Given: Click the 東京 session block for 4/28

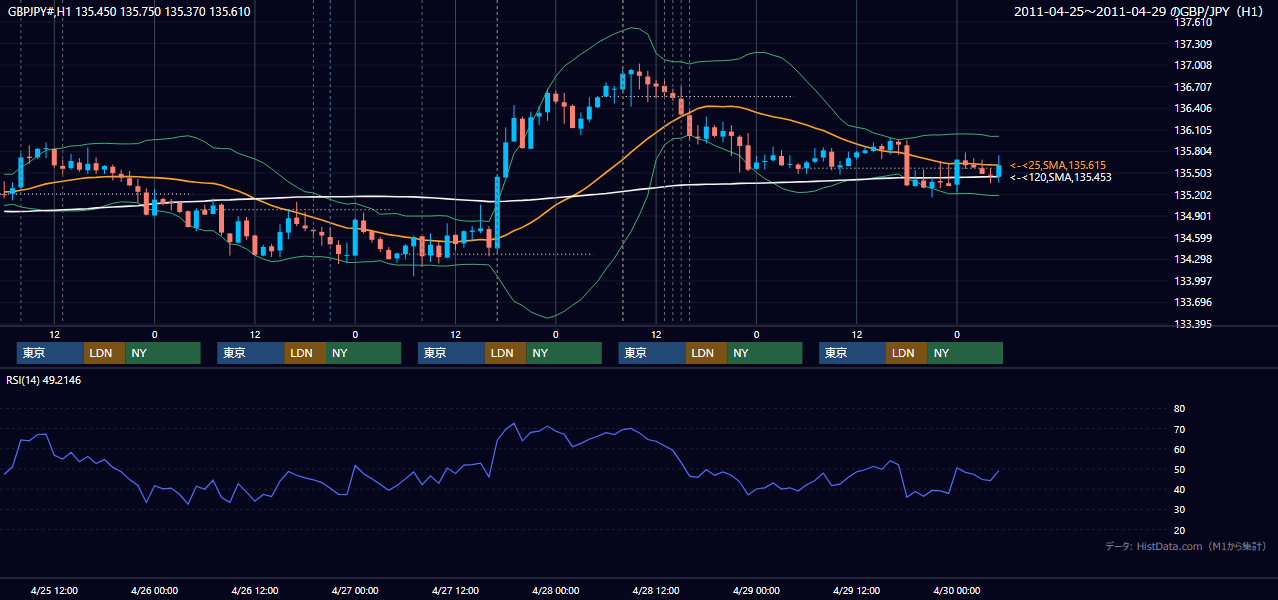Looking at the screenshot, I should click(652, 353).
